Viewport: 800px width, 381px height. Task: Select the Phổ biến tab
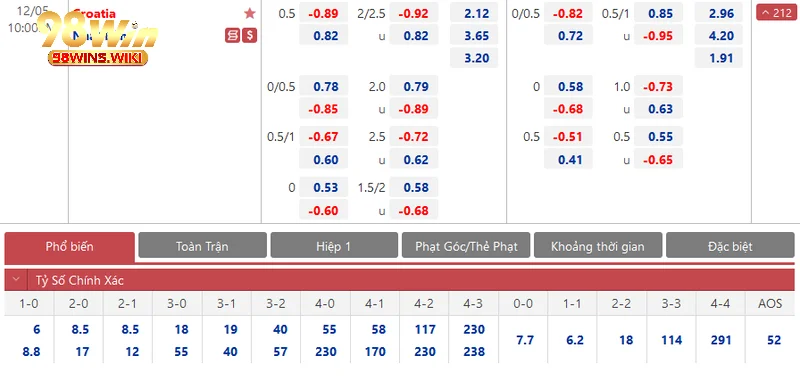coord(69,247)
